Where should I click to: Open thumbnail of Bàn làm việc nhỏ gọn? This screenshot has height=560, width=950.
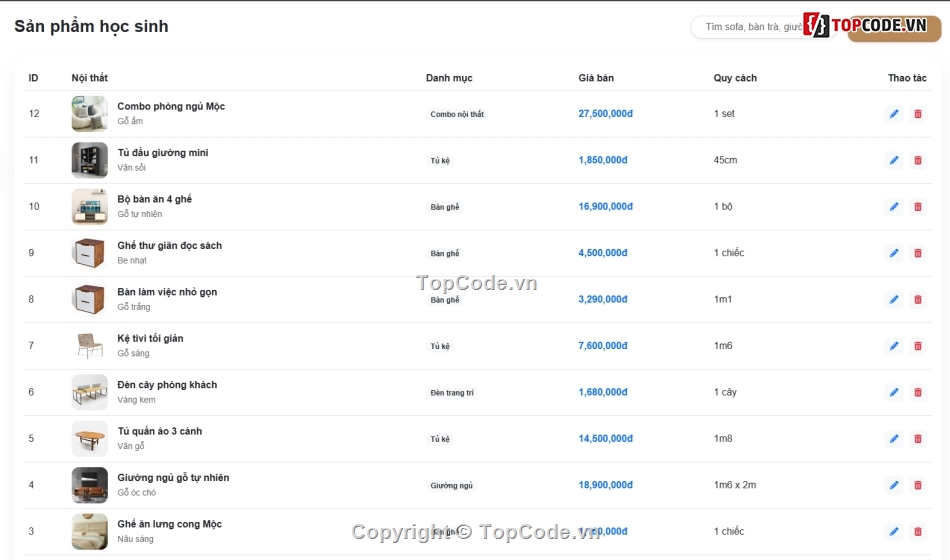click(x=90, y=299)
